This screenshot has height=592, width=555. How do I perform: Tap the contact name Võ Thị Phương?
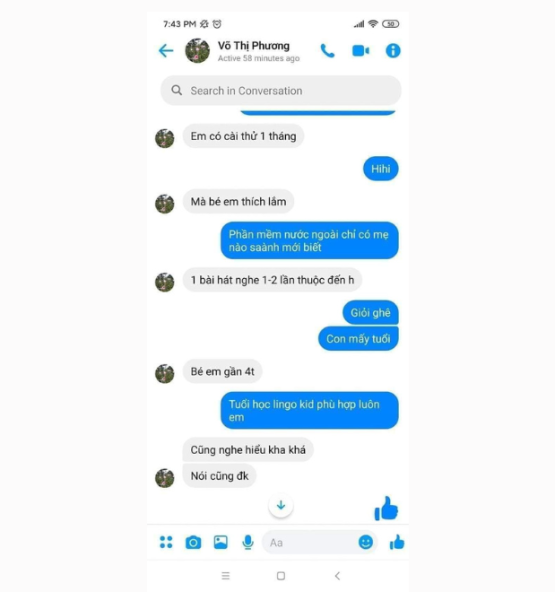coord(253,46)
